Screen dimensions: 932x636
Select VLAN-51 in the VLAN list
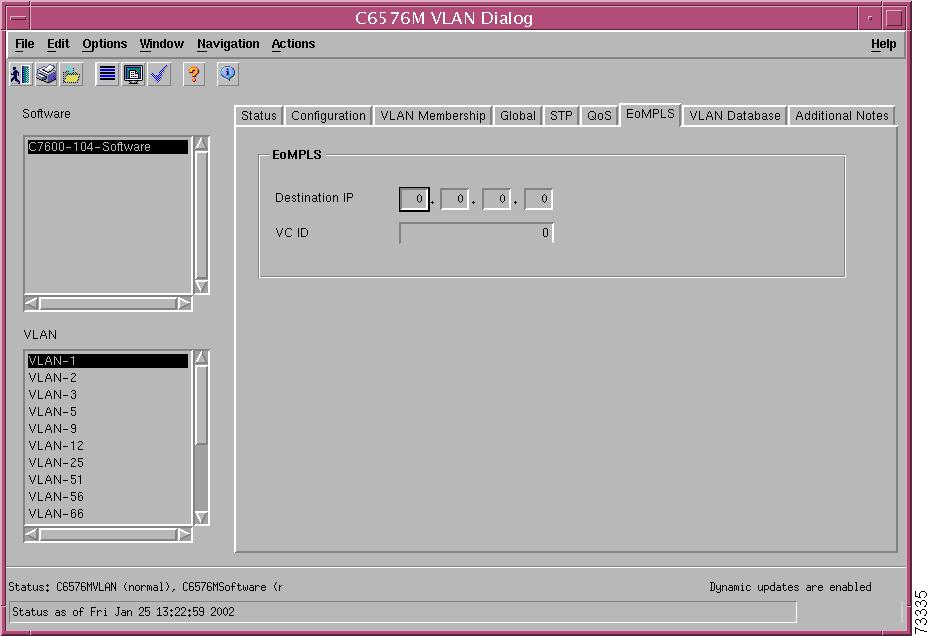tap(108, 480)
